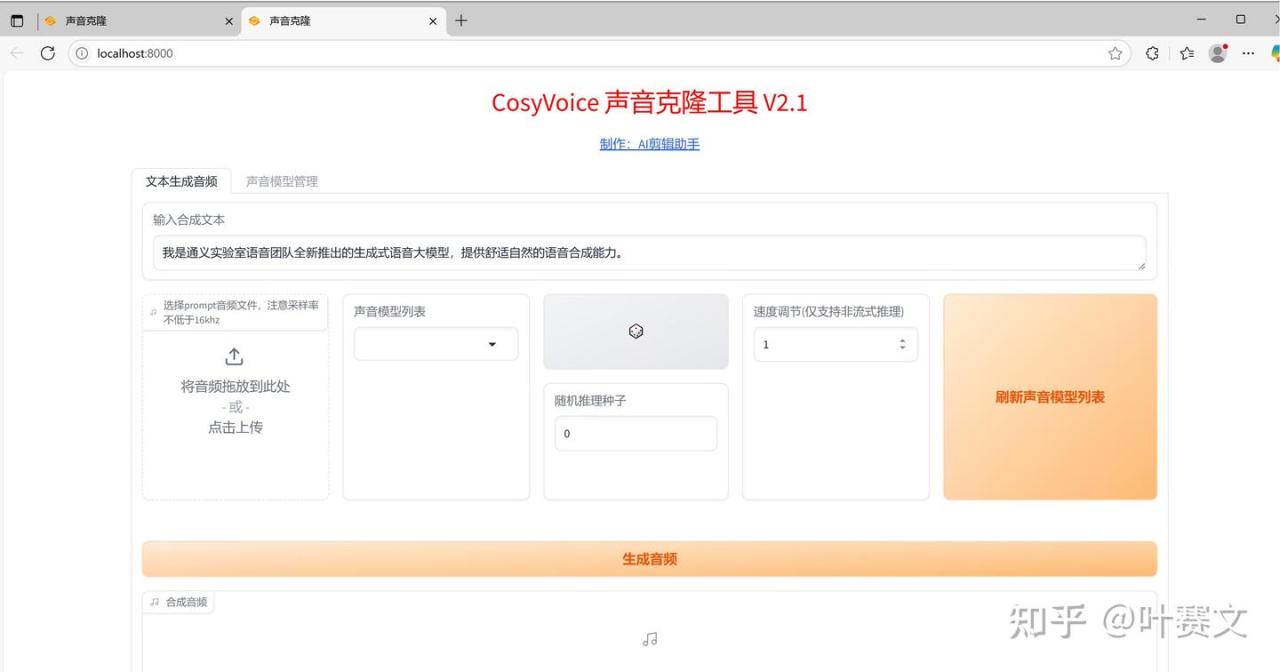
Task: Refresh the browser page
Action: pos(47,54)
